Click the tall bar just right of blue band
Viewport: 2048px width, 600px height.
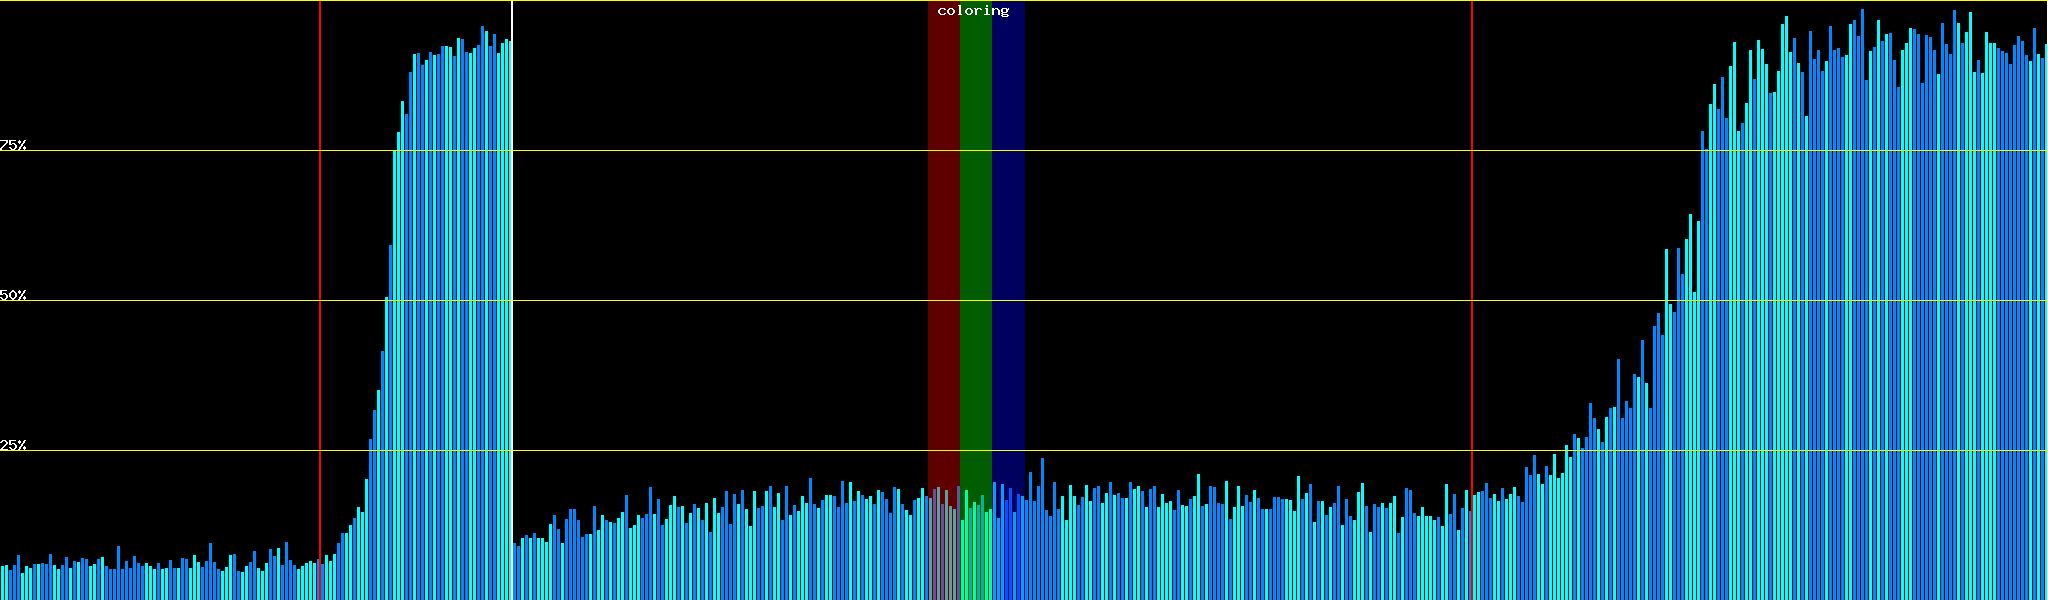pyautogui.click(x=1042, y=530)
